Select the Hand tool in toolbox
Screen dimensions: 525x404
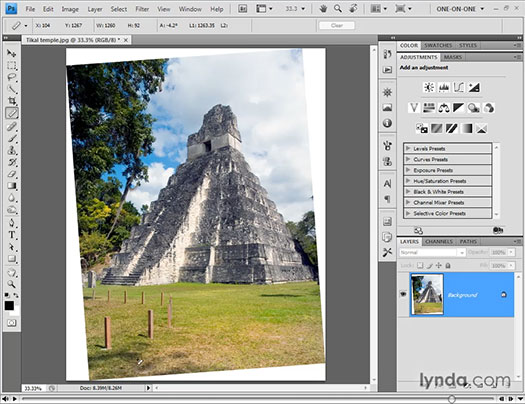coord(12,272)
